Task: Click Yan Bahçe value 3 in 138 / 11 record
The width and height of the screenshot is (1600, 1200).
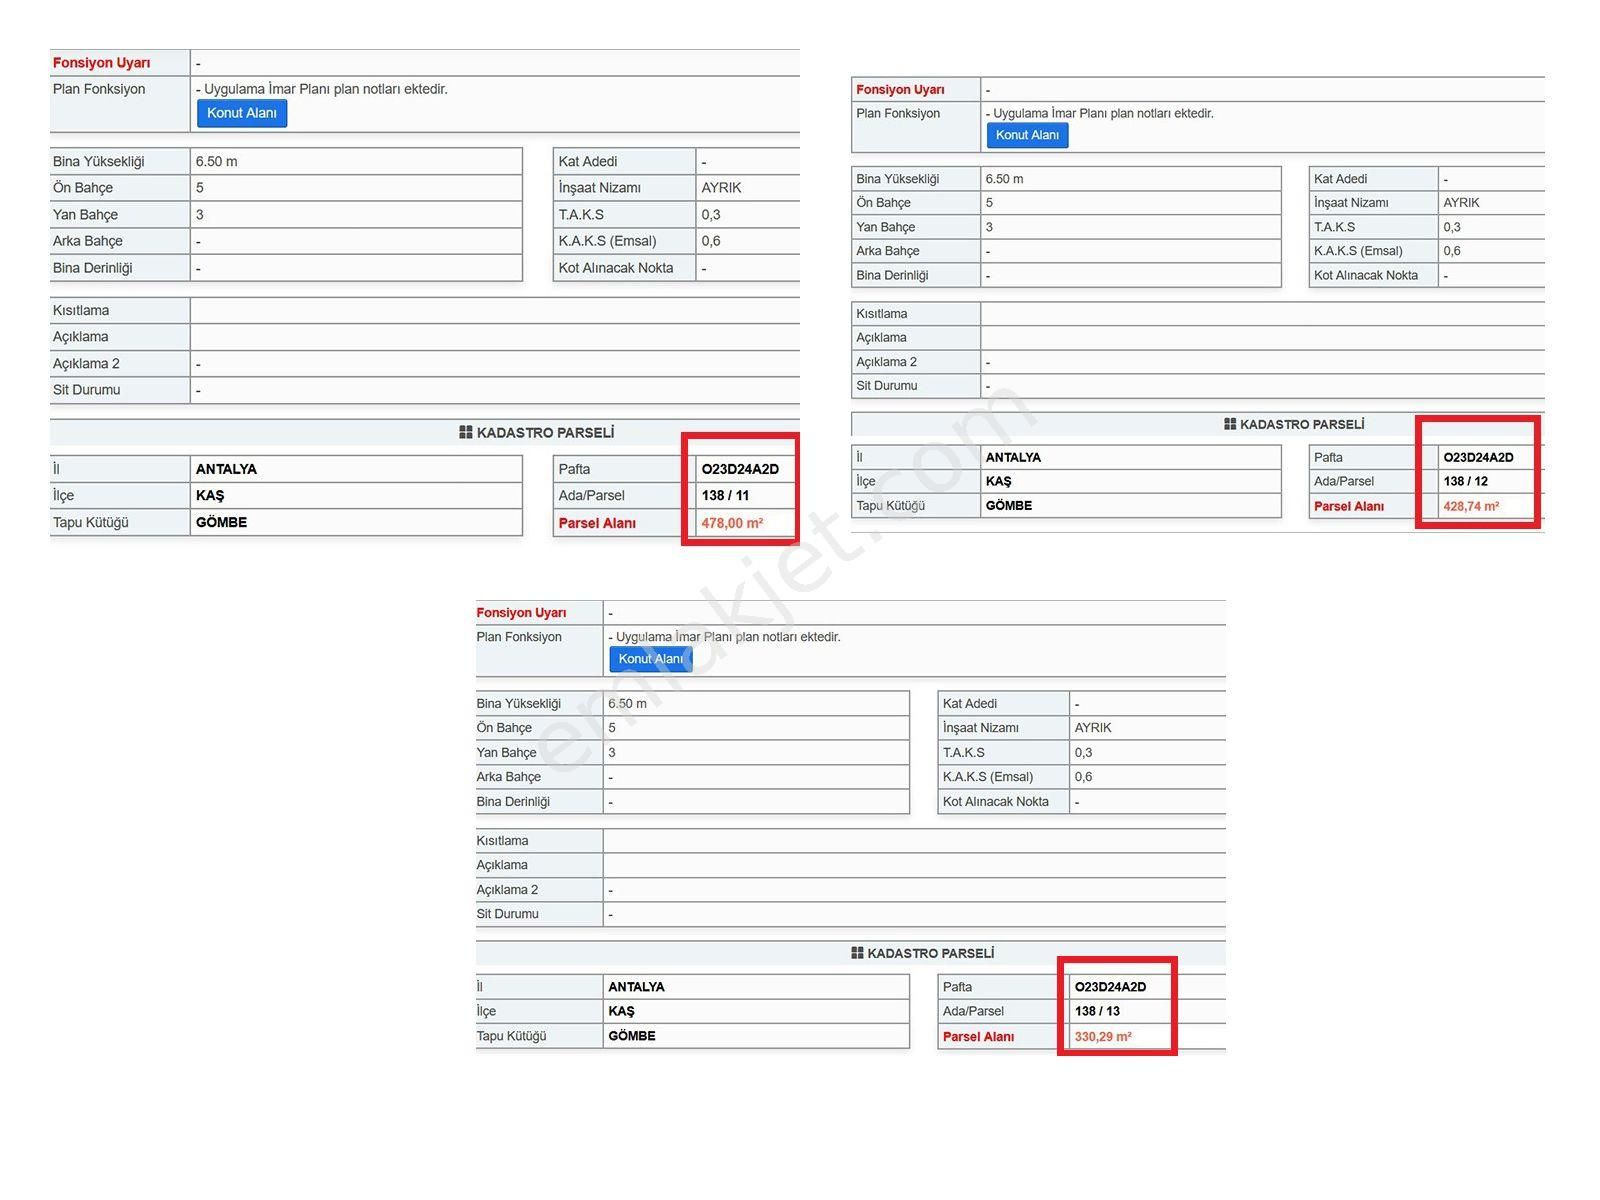Action: [200, 214]
